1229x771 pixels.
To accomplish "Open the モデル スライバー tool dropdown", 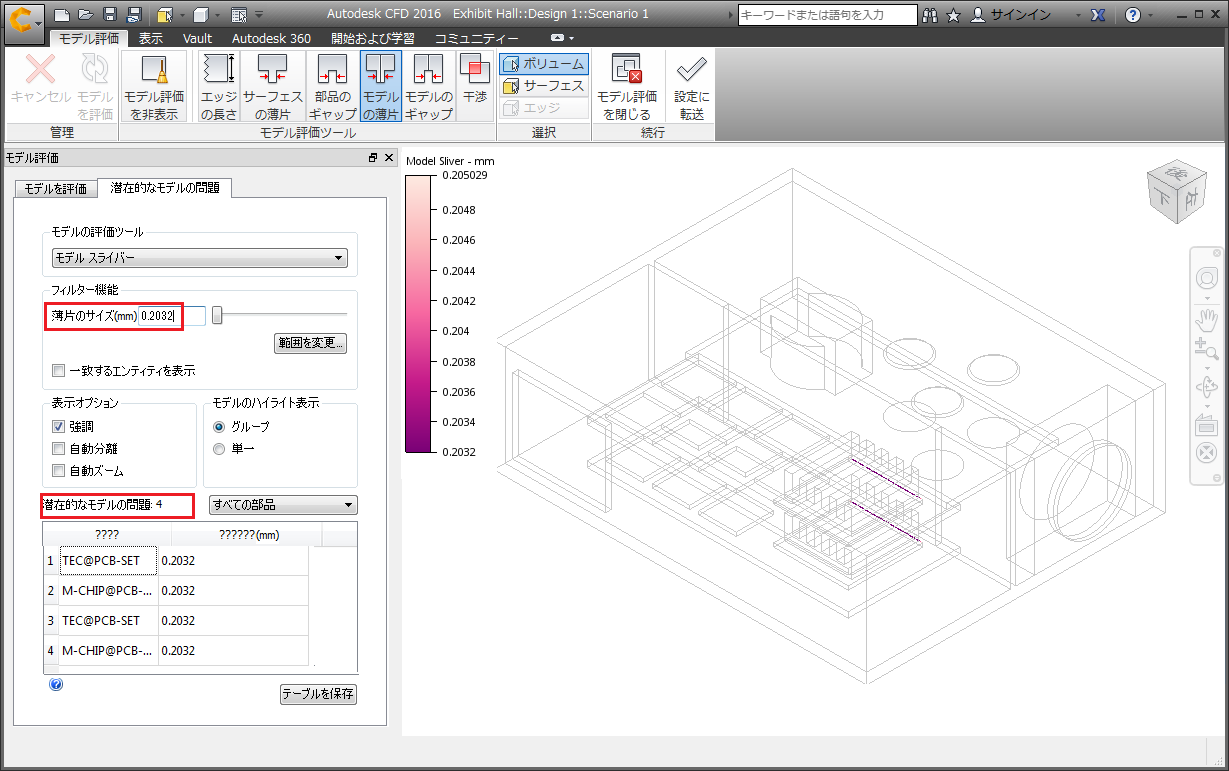I will (200, 259).
